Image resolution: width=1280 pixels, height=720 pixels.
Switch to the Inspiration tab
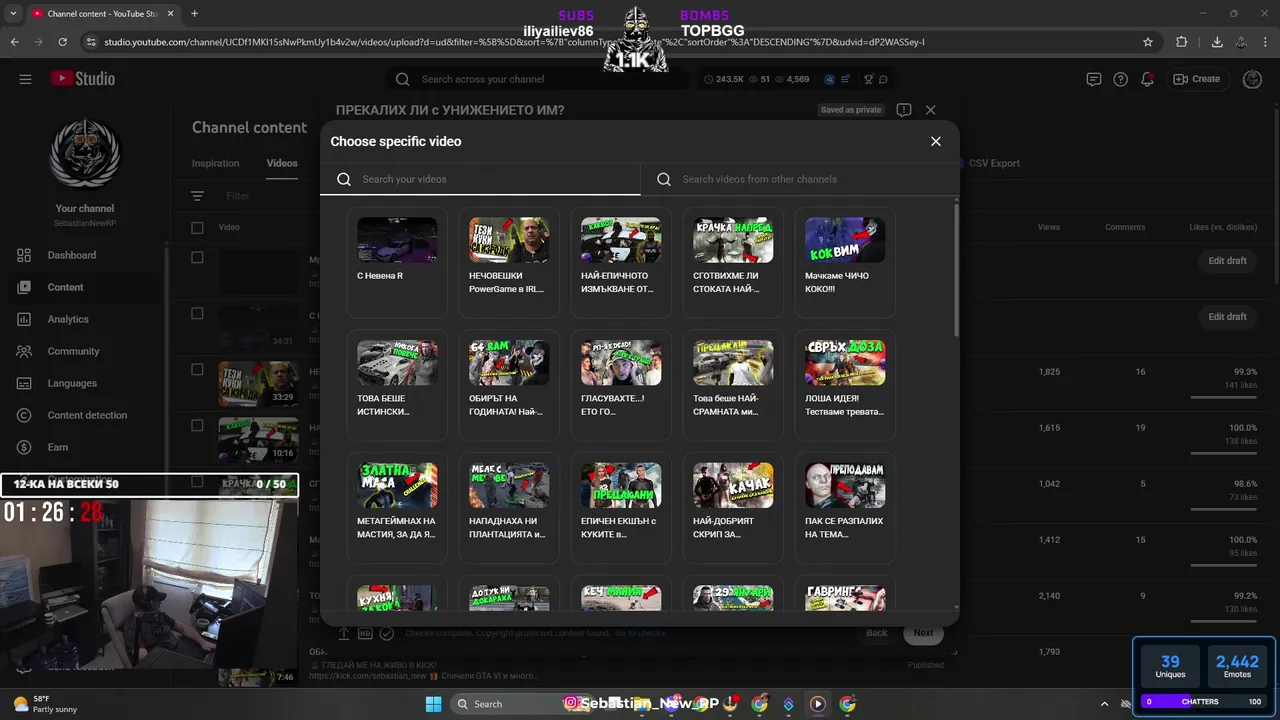[216, 163]
